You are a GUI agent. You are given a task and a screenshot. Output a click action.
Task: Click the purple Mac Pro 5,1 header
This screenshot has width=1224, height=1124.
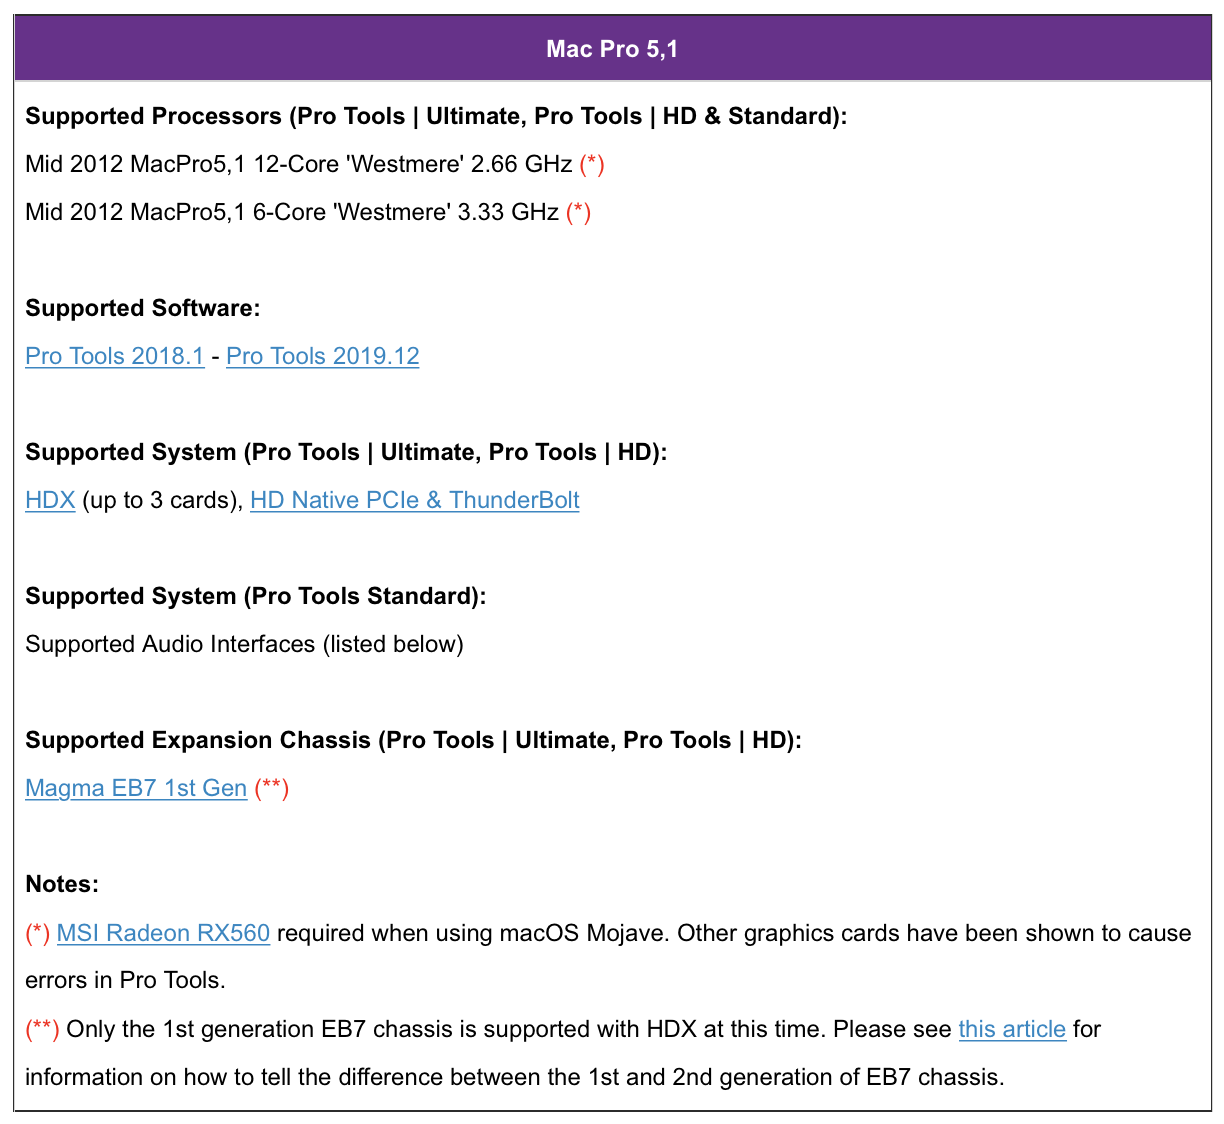(x=612, y=49)
